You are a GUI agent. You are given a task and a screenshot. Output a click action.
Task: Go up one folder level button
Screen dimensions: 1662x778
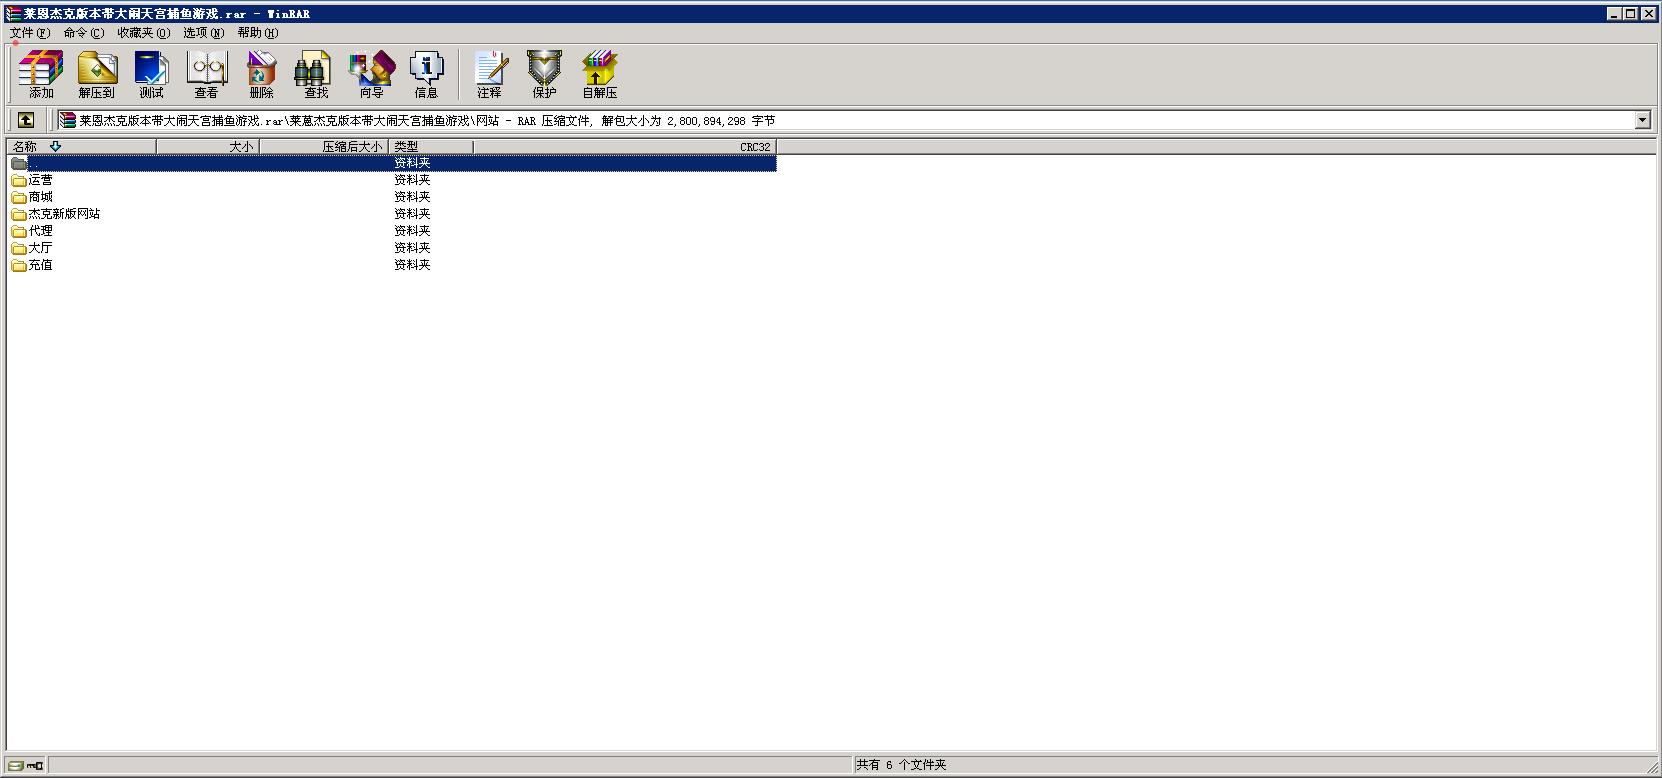tap(26, 120)
